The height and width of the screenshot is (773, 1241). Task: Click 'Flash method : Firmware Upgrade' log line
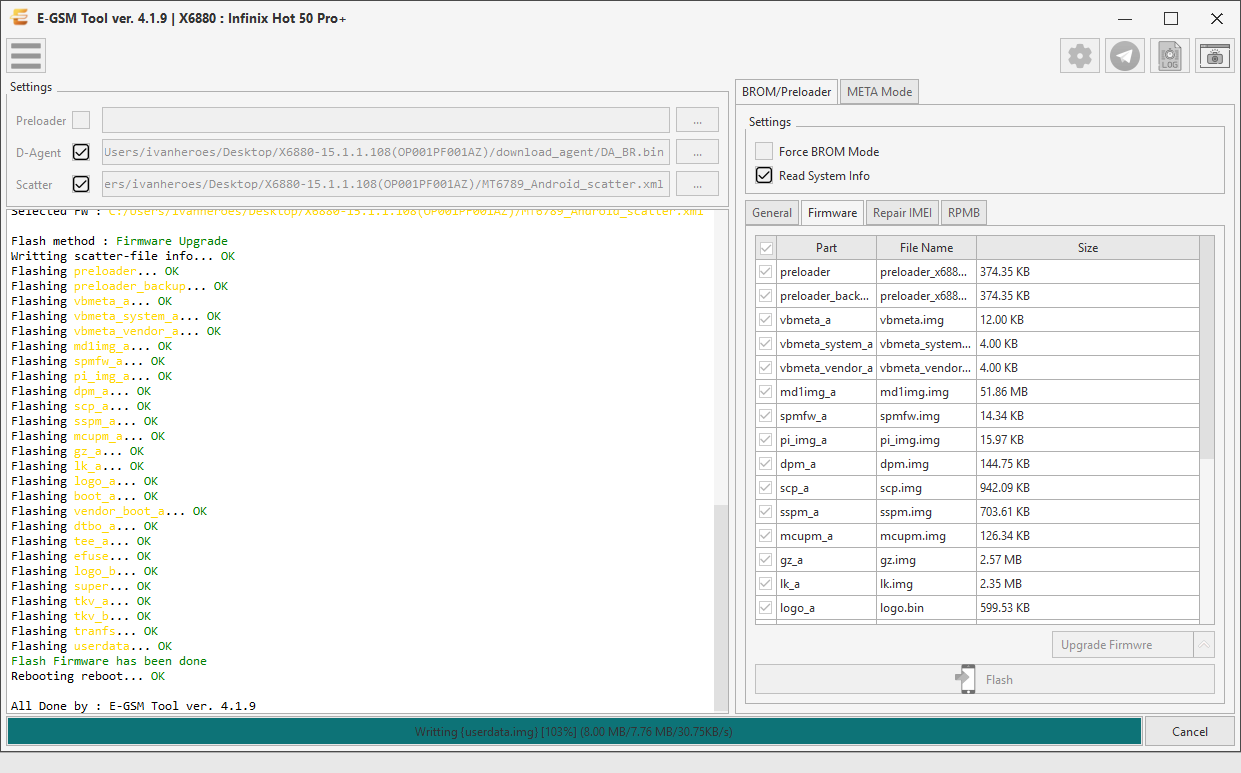click(x=119, y=241)
